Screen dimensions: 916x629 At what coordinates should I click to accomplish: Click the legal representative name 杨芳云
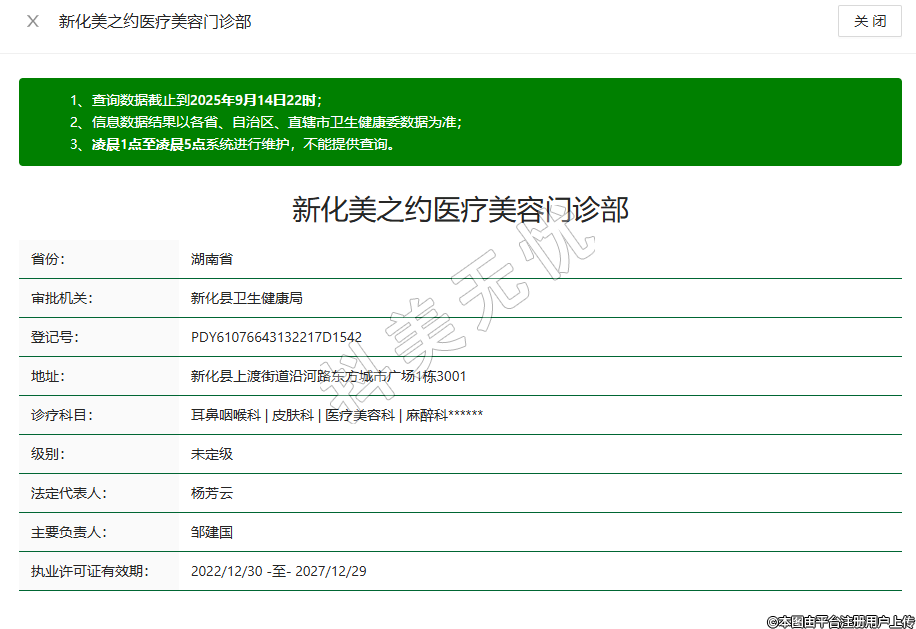pyautogui.click(x=212, y=493)
